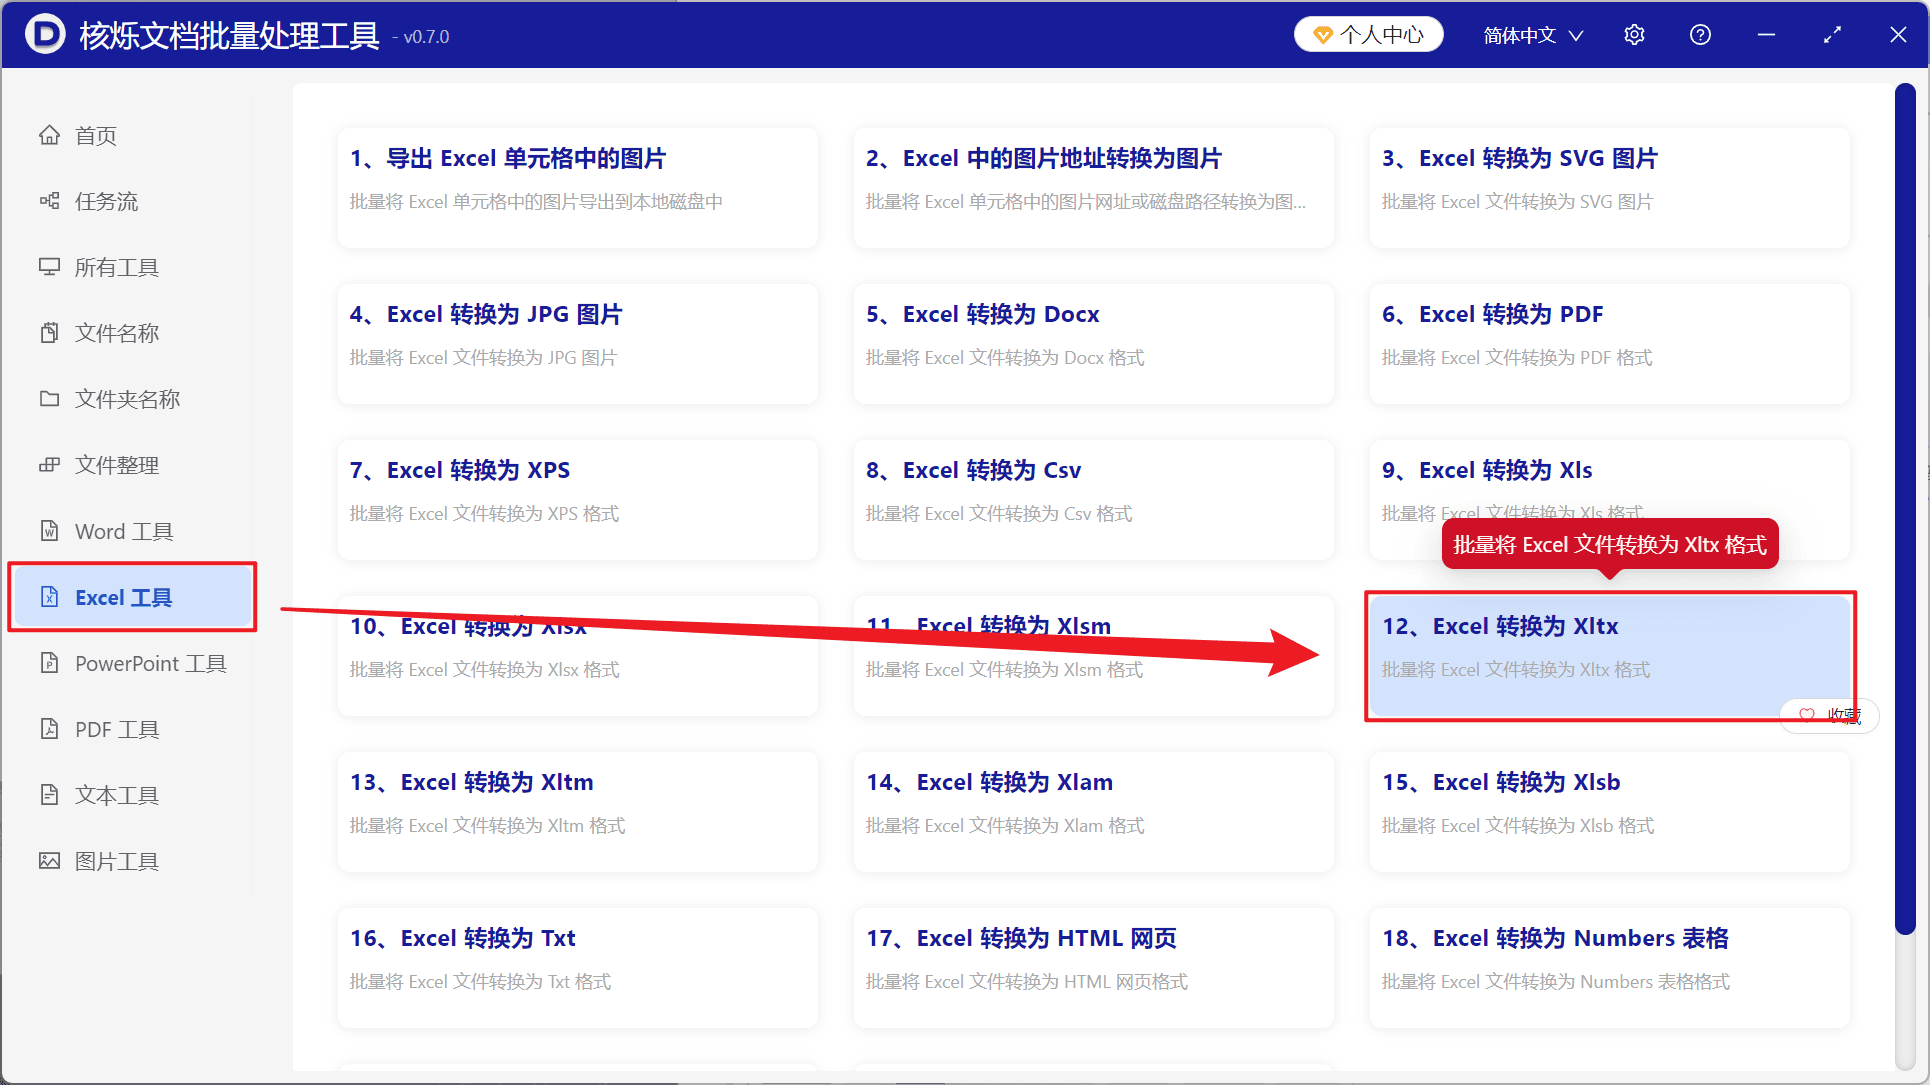Screen dimensions: 1930x1085
Task: Click the 任务流 workflow icon
Action: tap(49, 201)
